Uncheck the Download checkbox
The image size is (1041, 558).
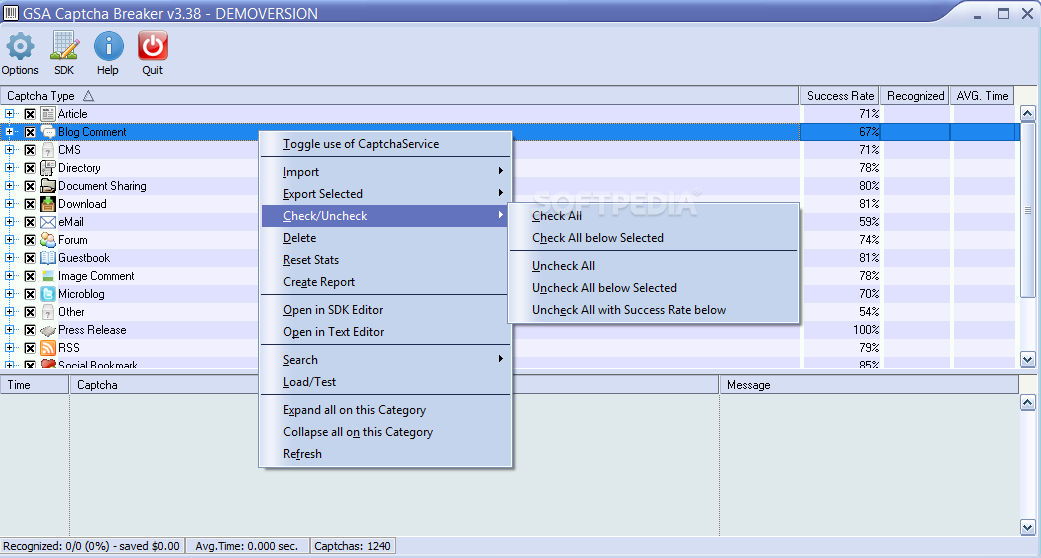30,204
